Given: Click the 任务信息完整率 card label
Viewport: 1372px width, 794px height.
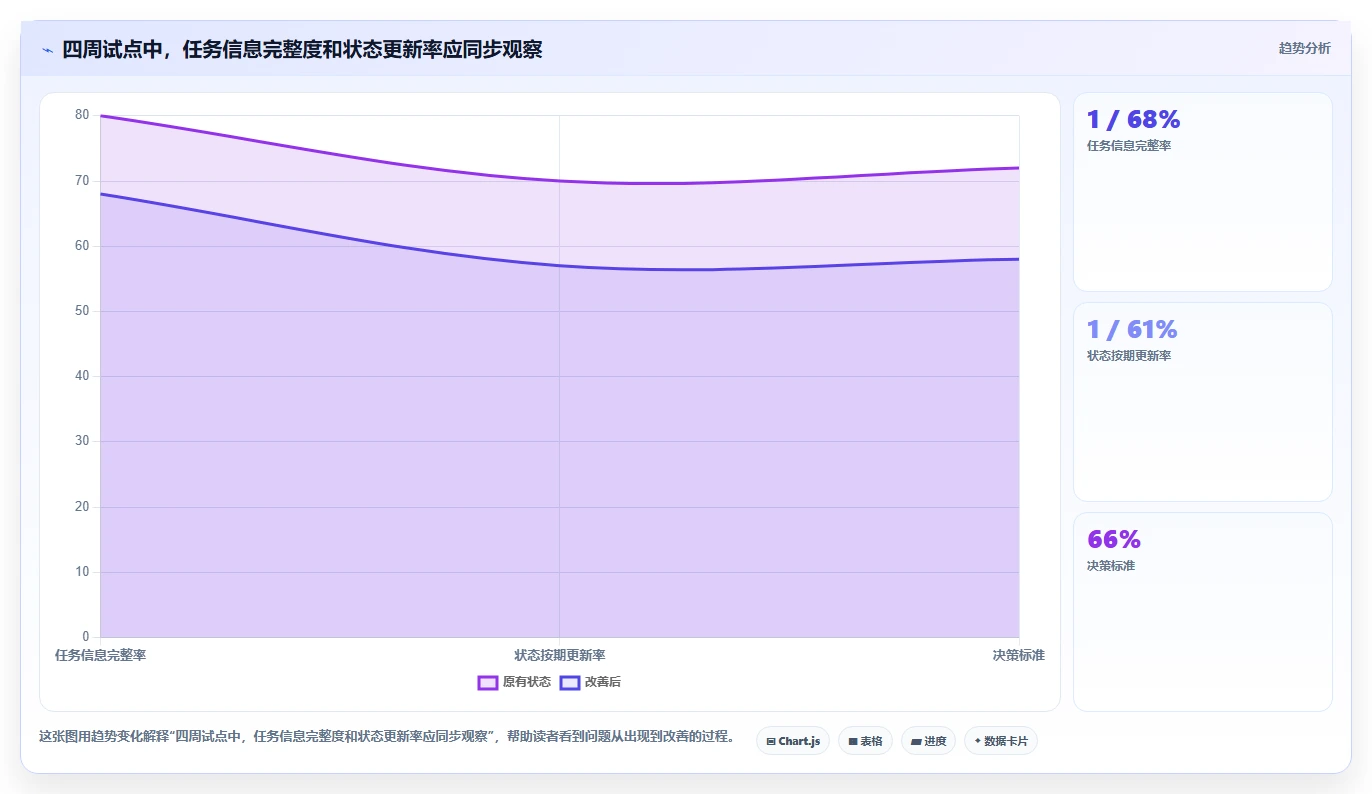Looking at the screenshot, I should (1129, 146).
